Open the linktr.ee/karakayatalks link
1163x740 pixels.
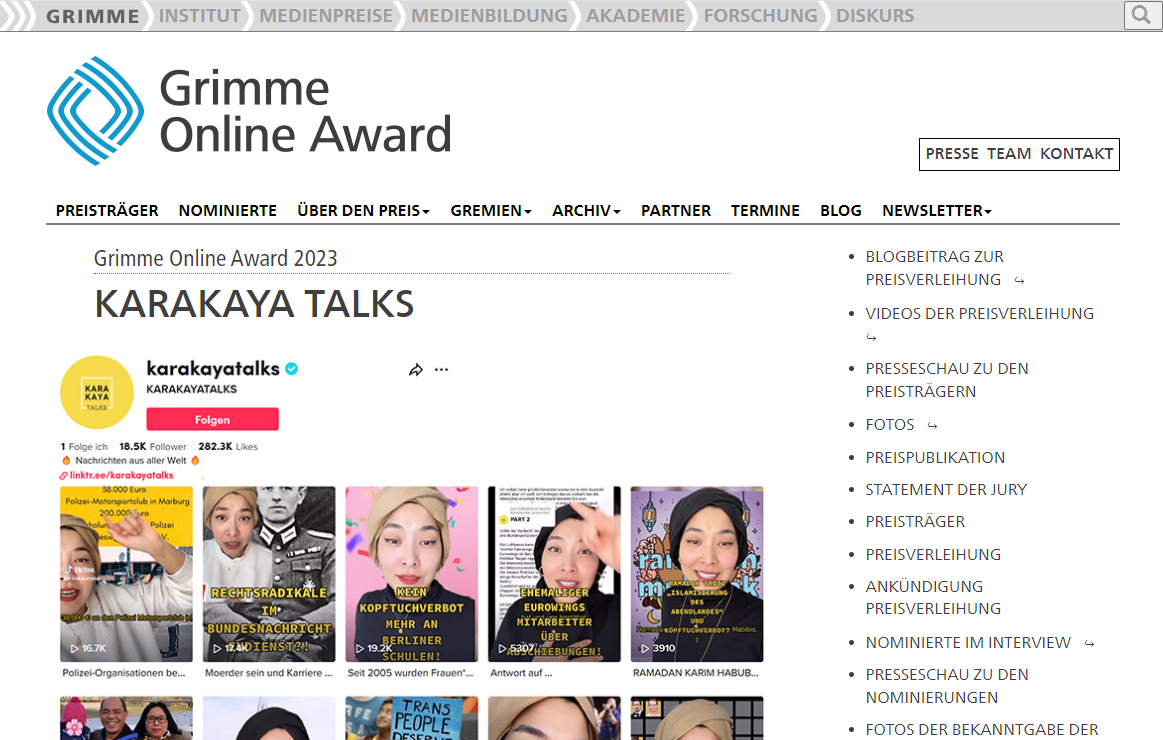point(121,475)
